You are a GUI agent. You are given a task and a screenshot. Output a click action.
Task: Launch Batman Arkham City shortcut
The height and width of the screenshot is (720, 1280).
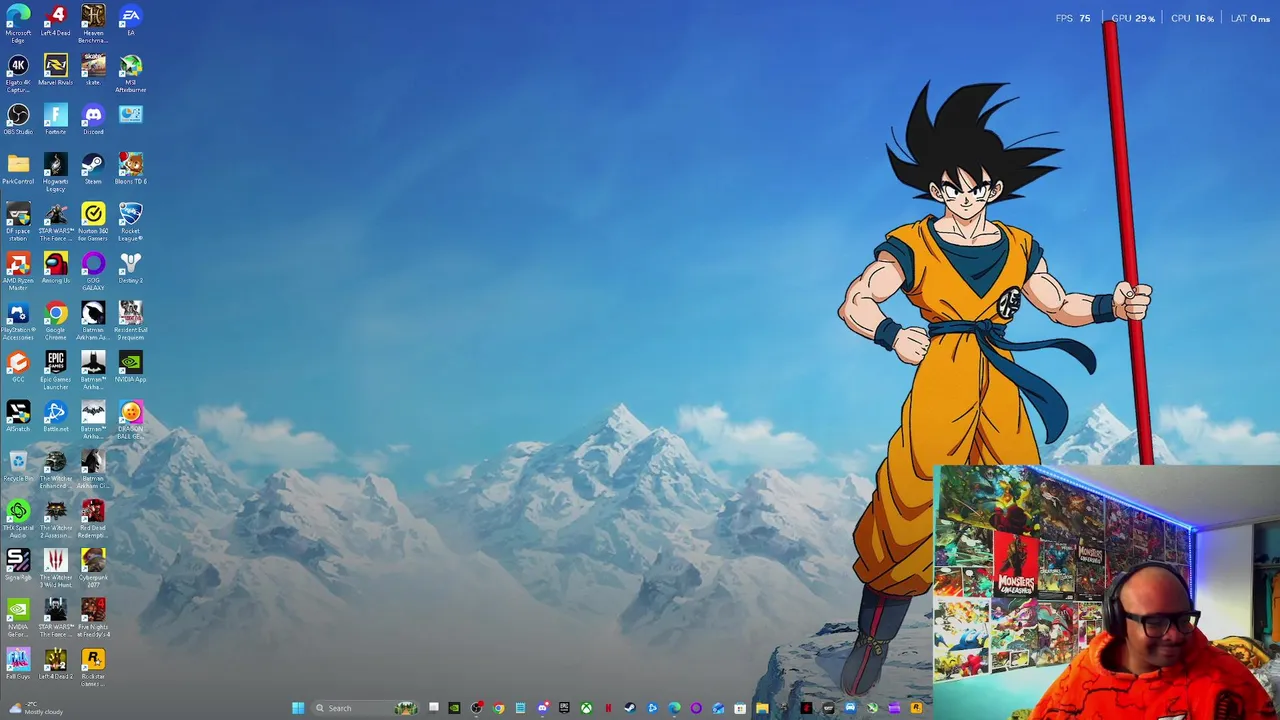tap(93, 469)
